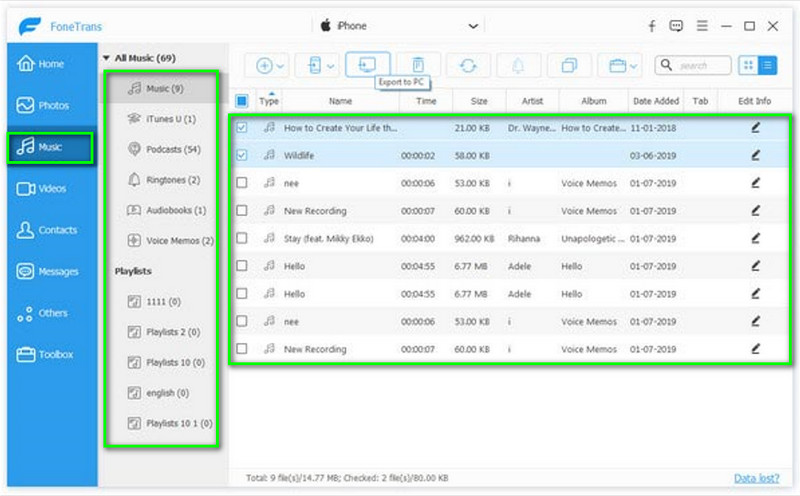Sort the list by Size column header
Image resolution: width=800 pixels, height=496 pixels.
coord(479,101)
